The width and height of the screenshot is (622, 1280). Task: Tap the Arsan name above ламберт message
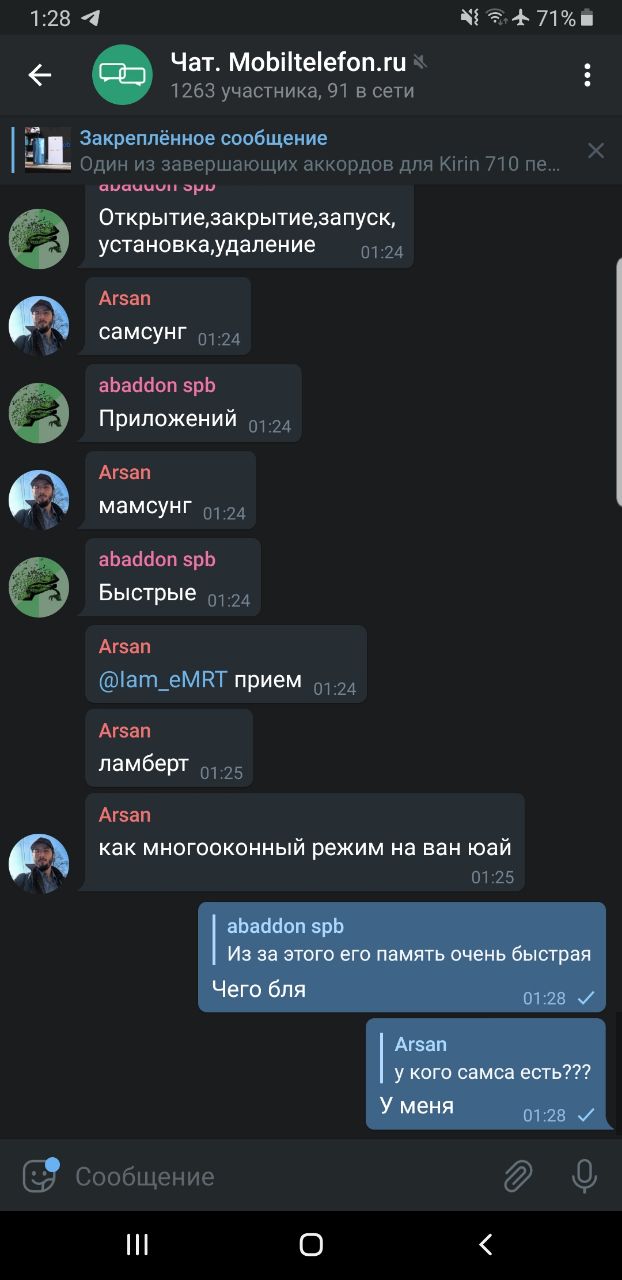click(x=124, y=731)
